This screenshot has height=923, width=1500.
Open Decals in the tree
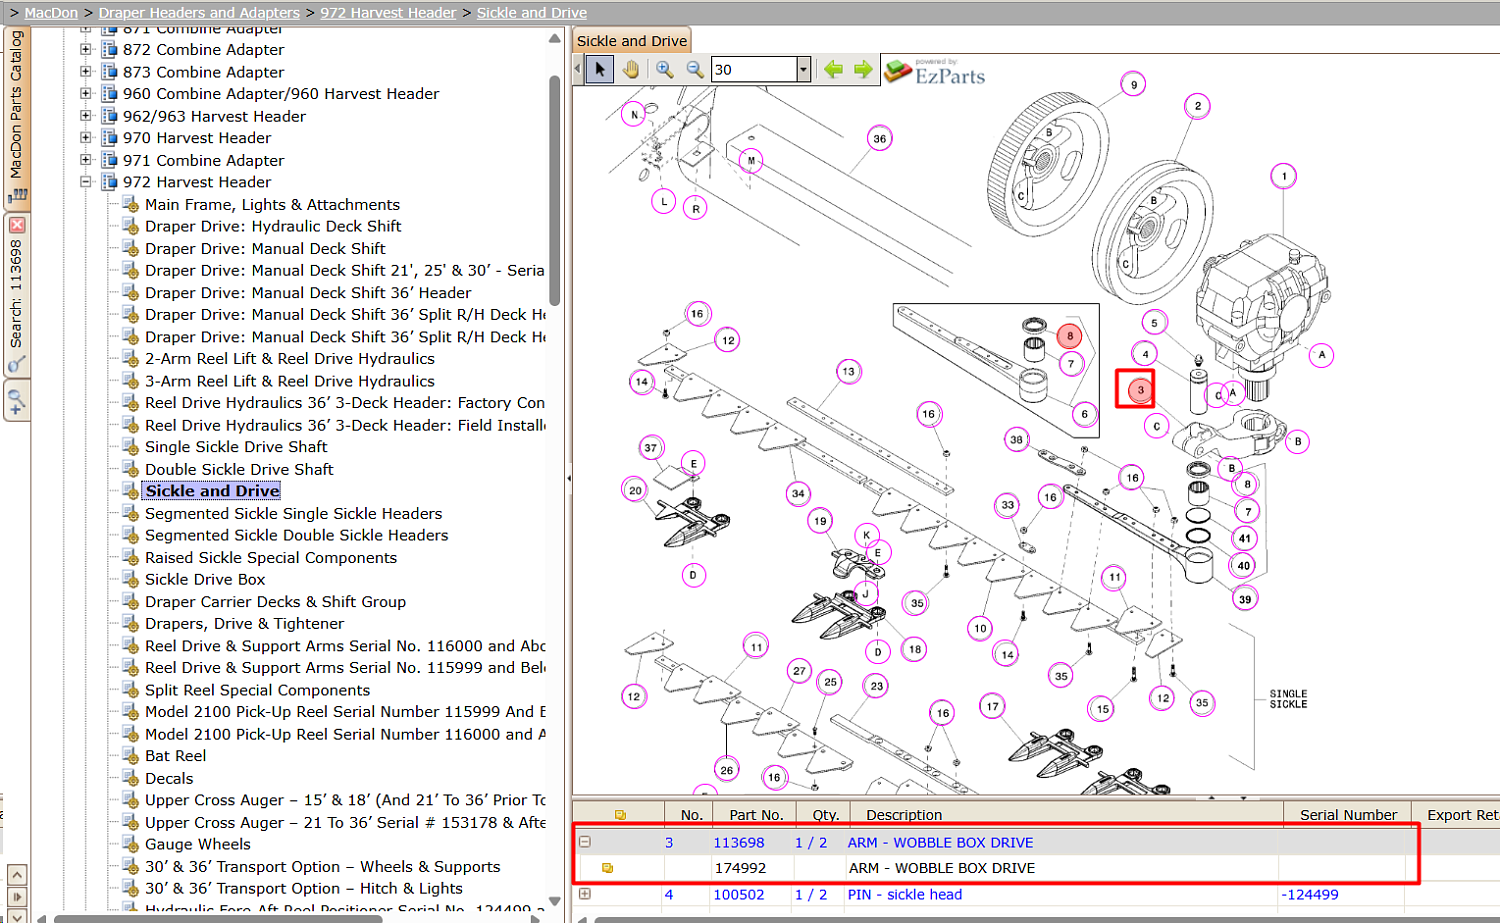point(169,779)
